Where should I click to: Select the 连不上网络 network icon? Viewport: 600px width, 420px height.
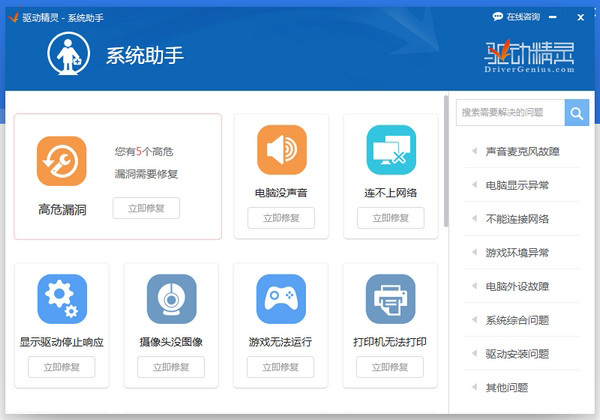point(390,150)
